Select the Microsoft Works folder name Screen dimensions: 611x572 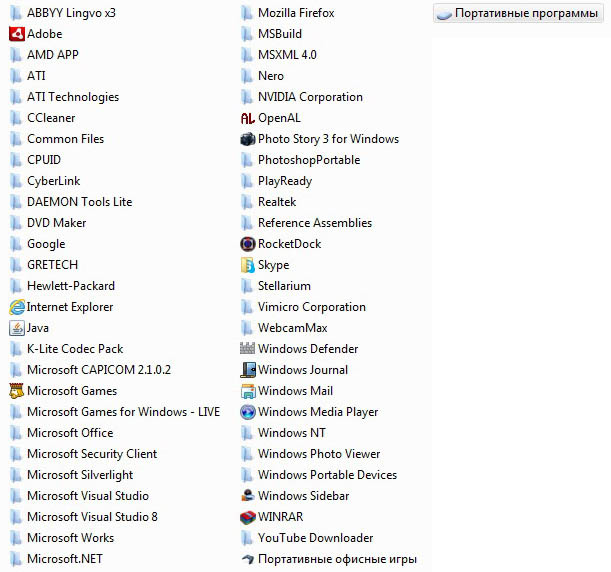tap(71, 538)
